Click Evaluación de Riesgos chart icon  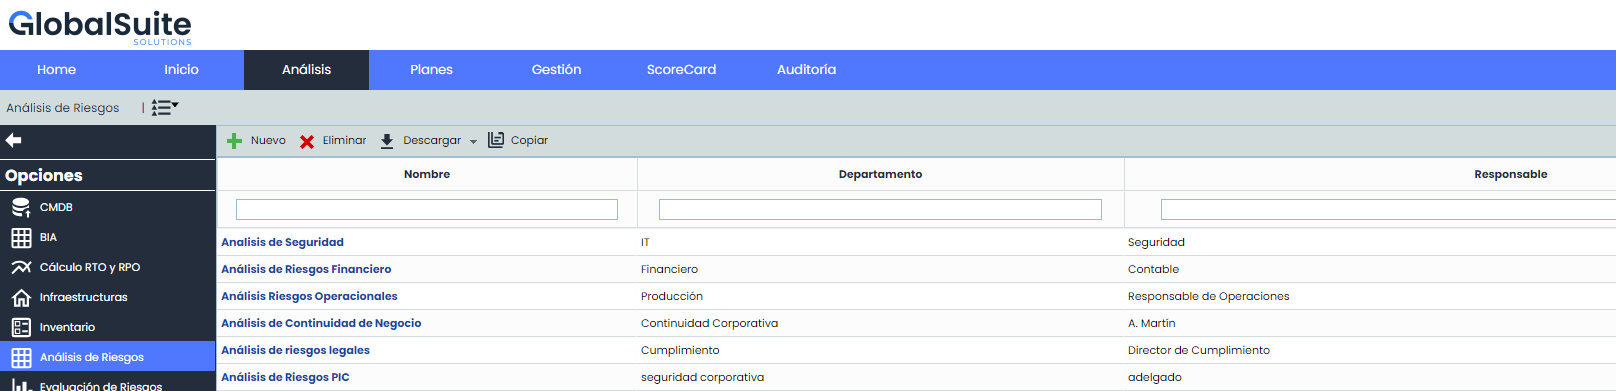pos(21,385)
